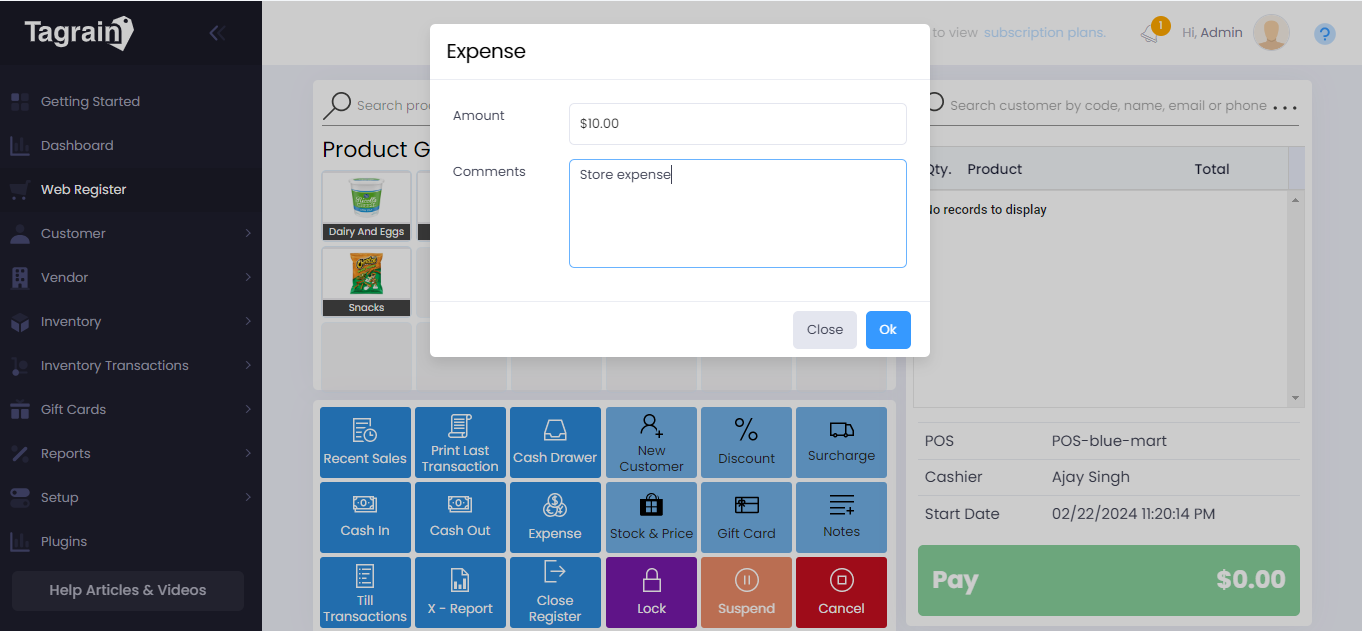Image resolution: width=1362 pixels, height=631 pixels.
Task: Click the Close Register tile
Action: pos(555,592)
